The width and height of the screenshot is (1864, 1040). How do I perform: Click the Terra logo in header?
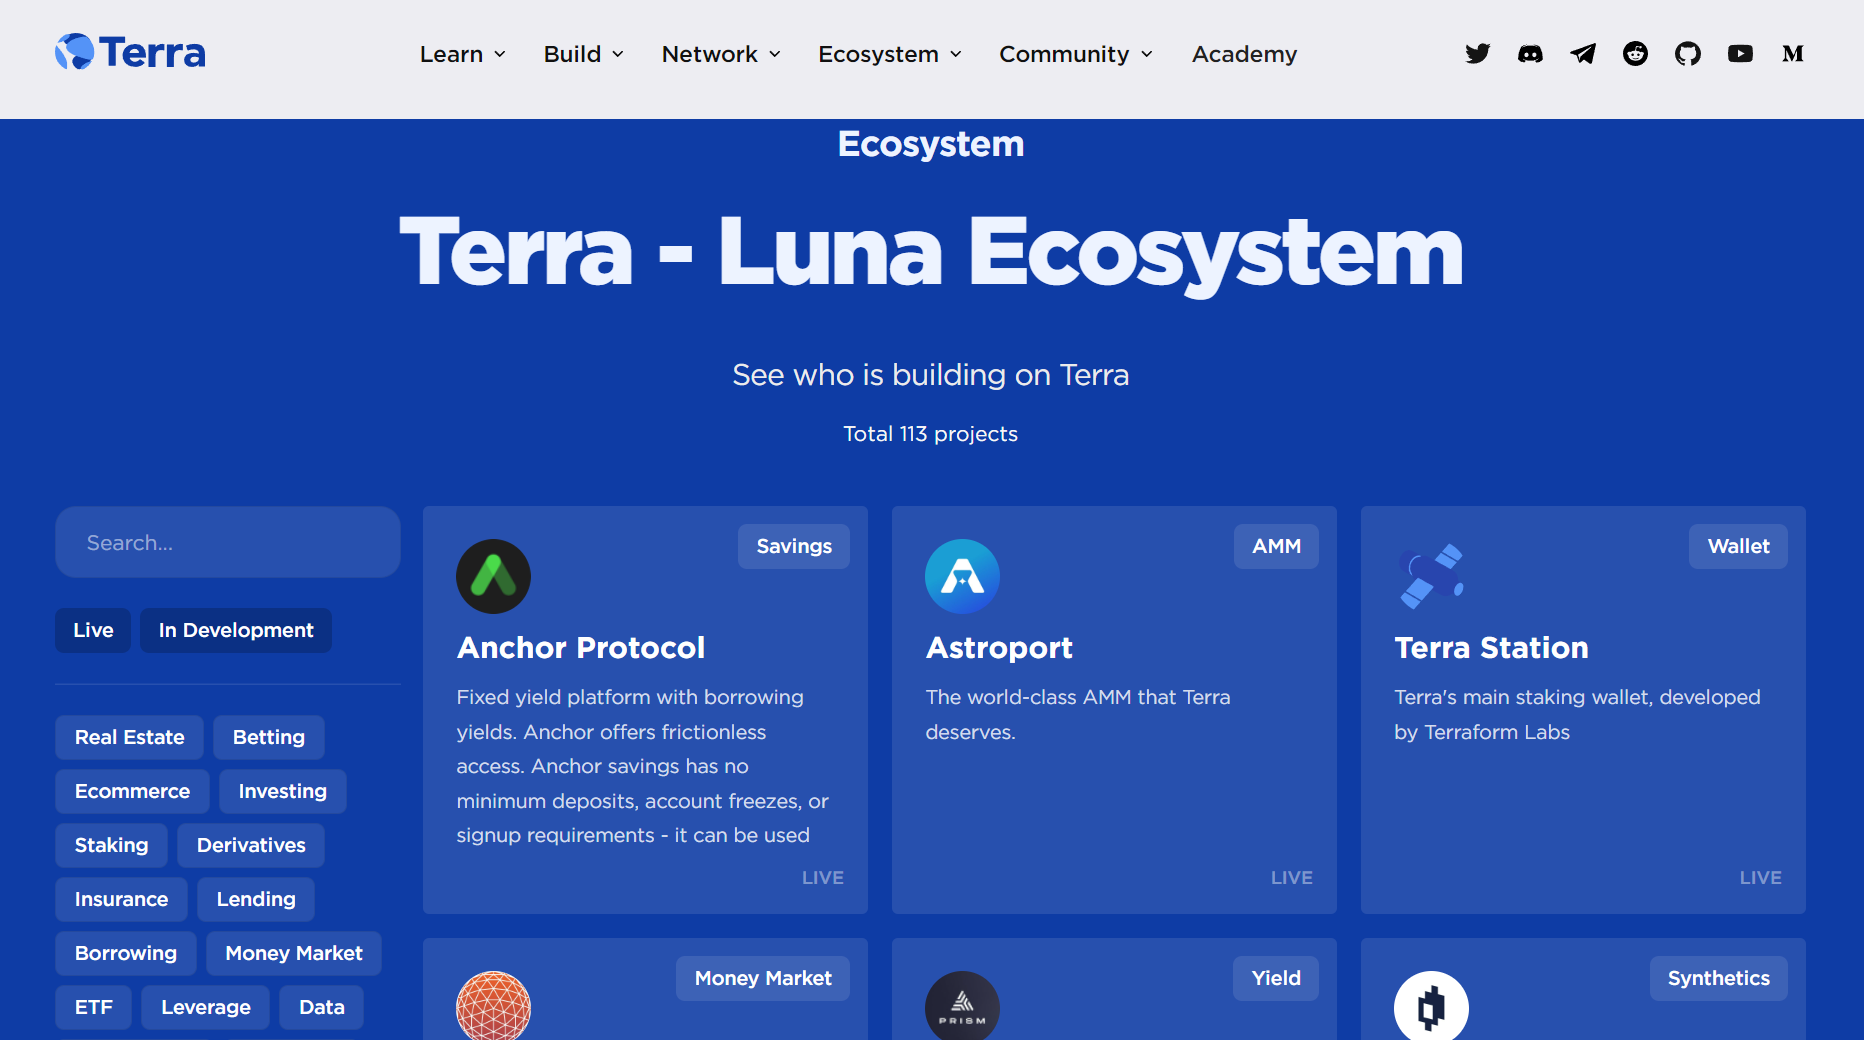coord(130,52)
